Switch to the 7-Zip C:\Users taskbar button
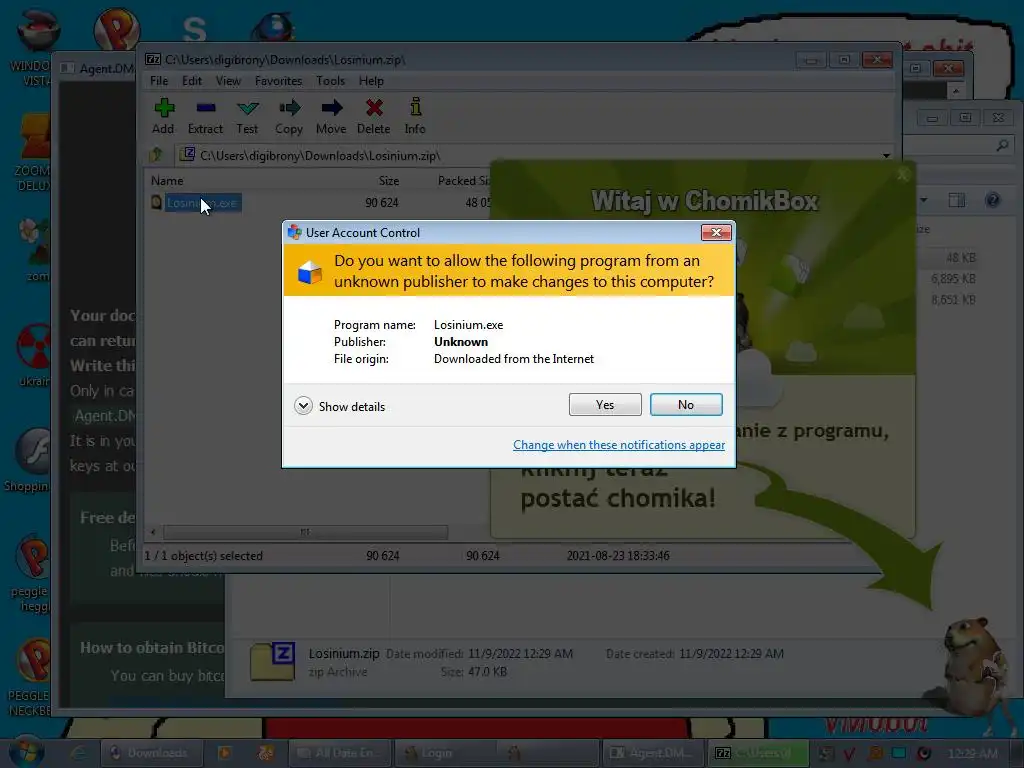1024x768 pixels. point(758,753)
